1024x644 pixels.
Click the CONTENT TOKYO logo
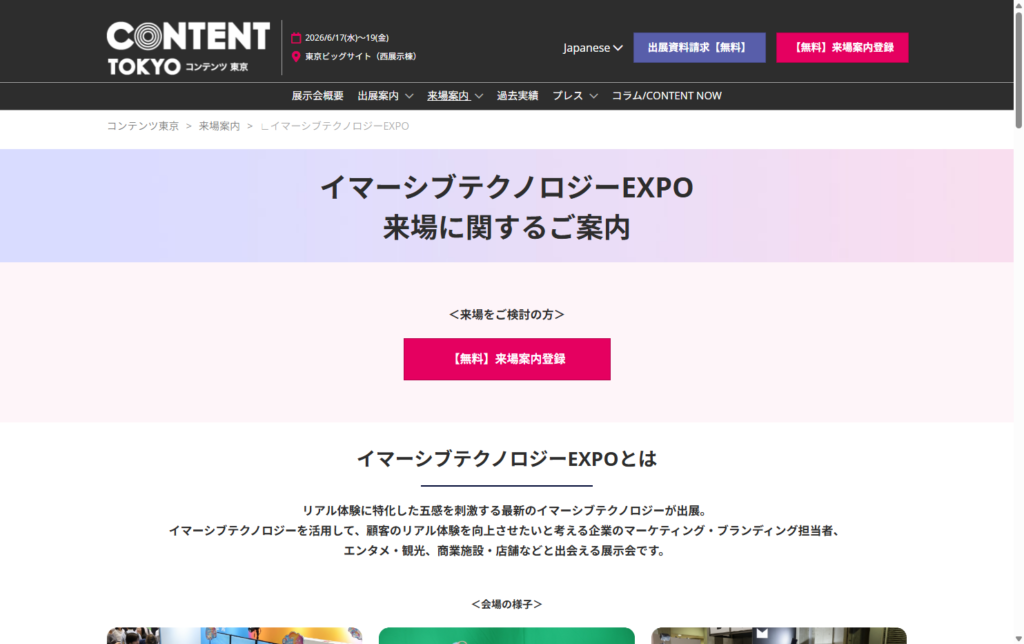point(187,47)
